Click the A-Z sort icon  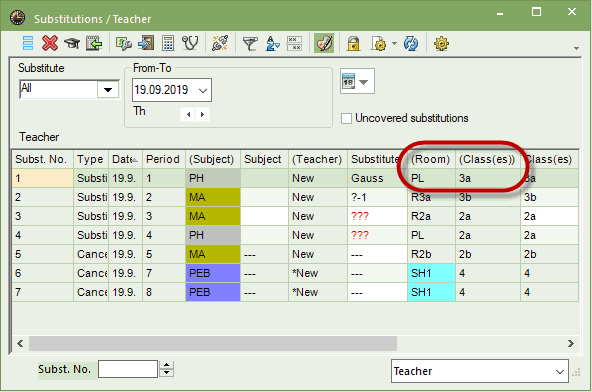coord(272,43)
